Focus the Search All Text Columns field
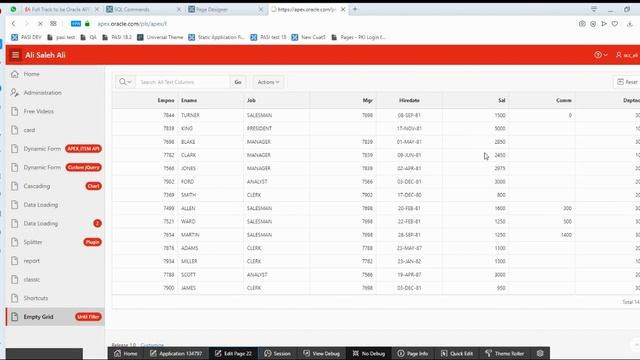640x360 pixels. pos(182,82)
